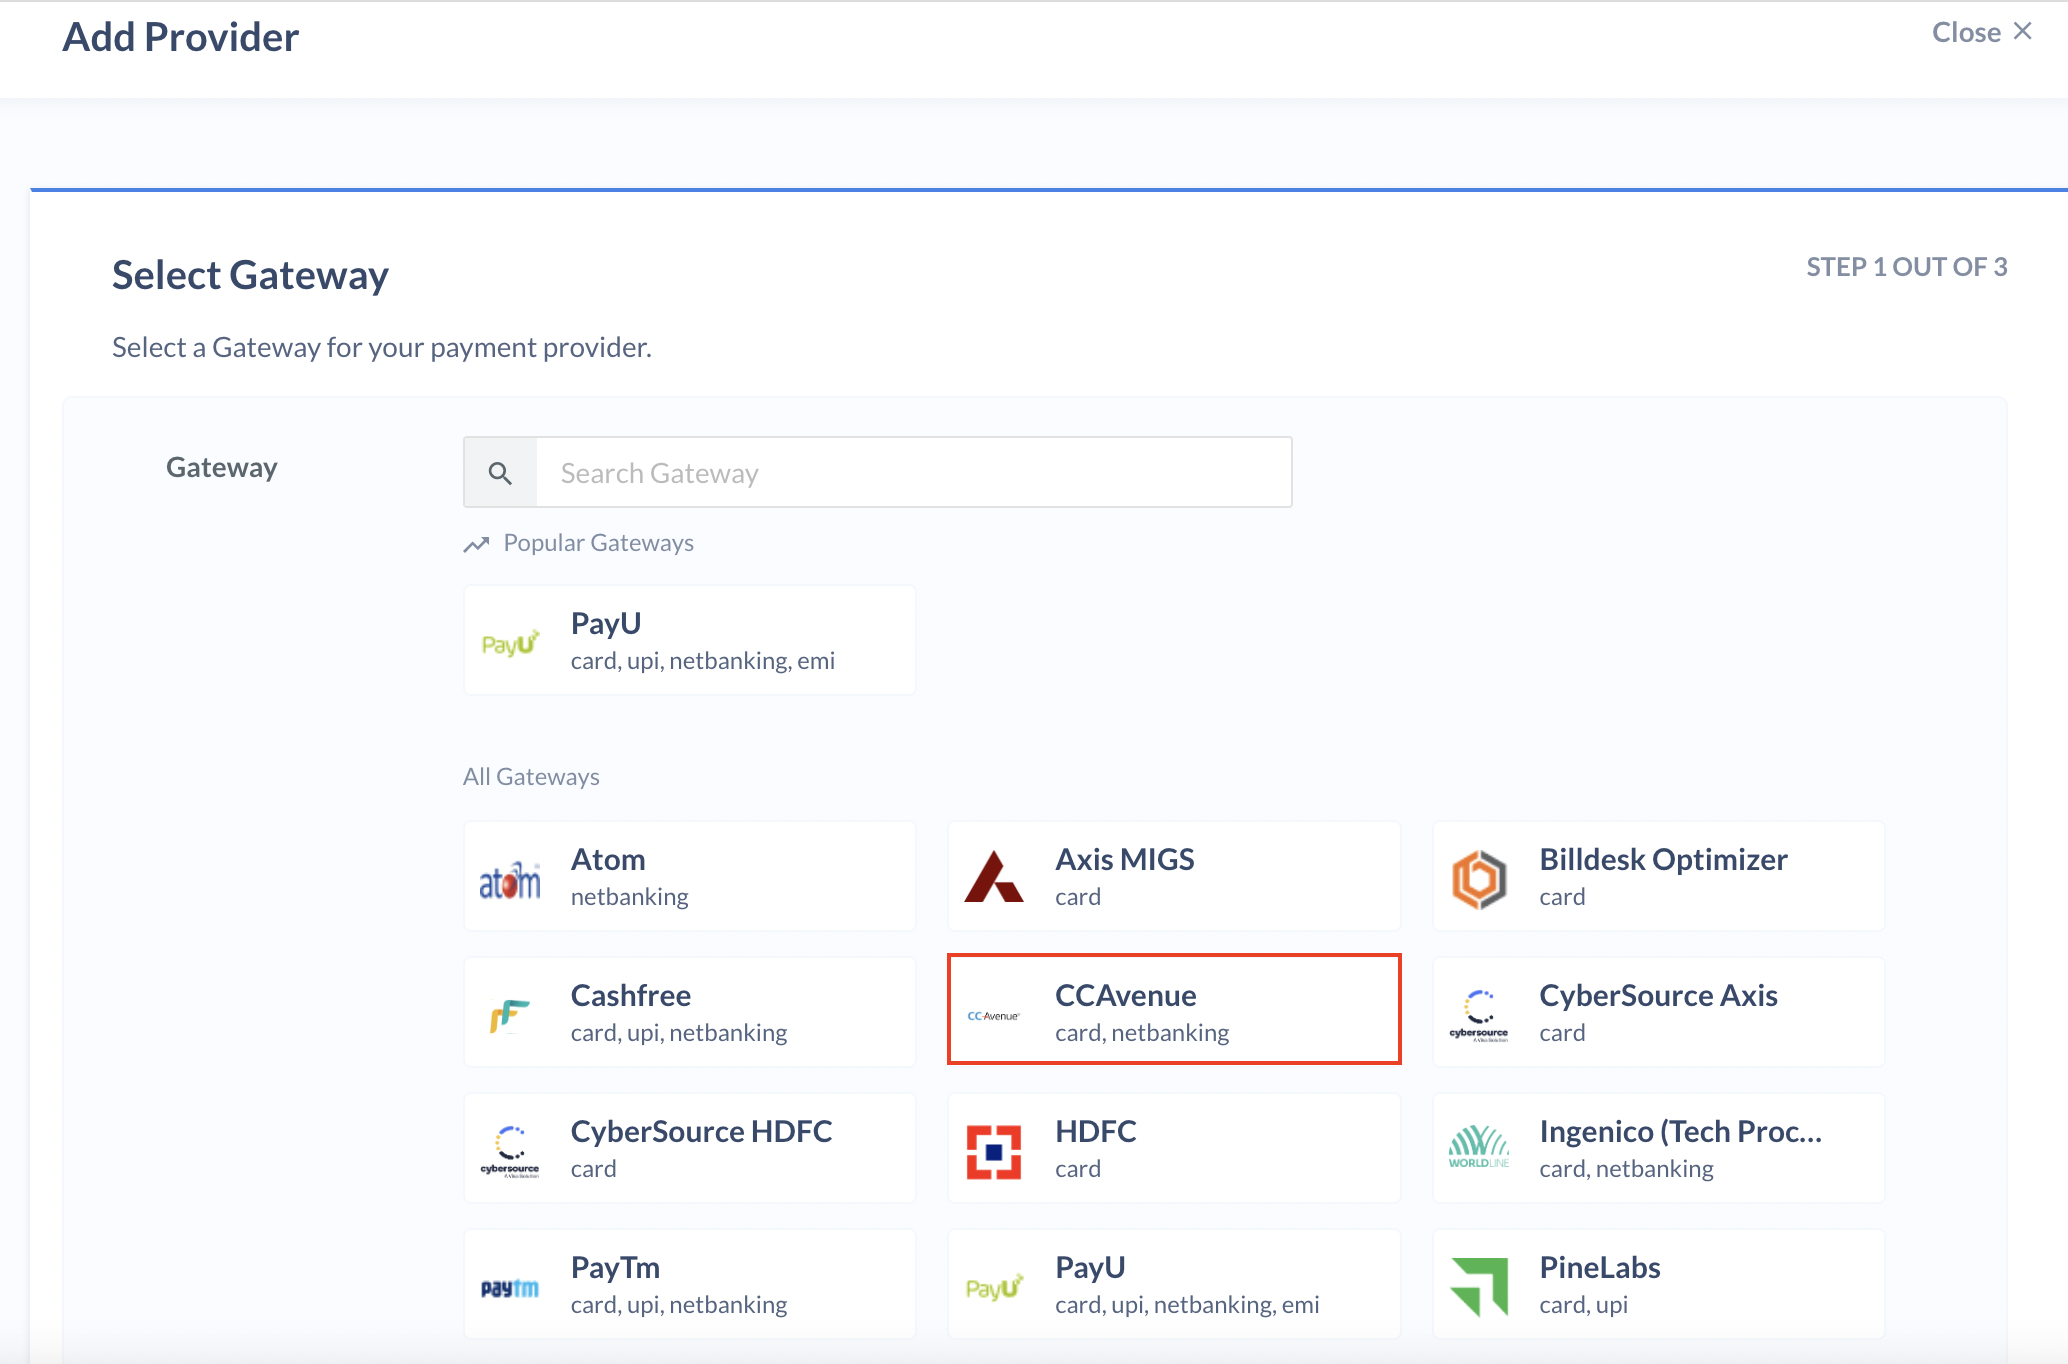The width and height of the screenshot is (2068, 1364).
Task: Close the Add Provider dialog
Action: tap(1982, 32)
